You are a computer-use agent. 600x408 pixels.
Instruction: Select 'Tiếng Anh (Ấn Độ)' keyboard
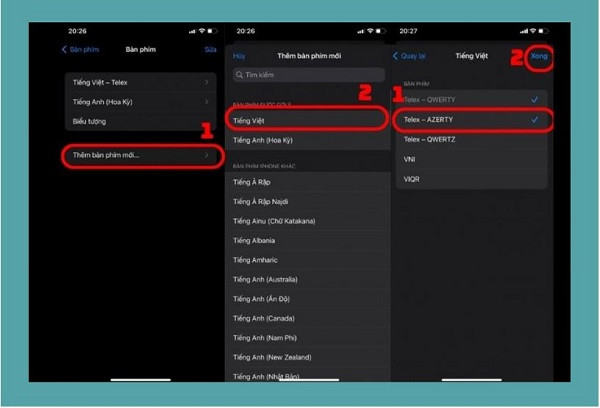[307, 299]
